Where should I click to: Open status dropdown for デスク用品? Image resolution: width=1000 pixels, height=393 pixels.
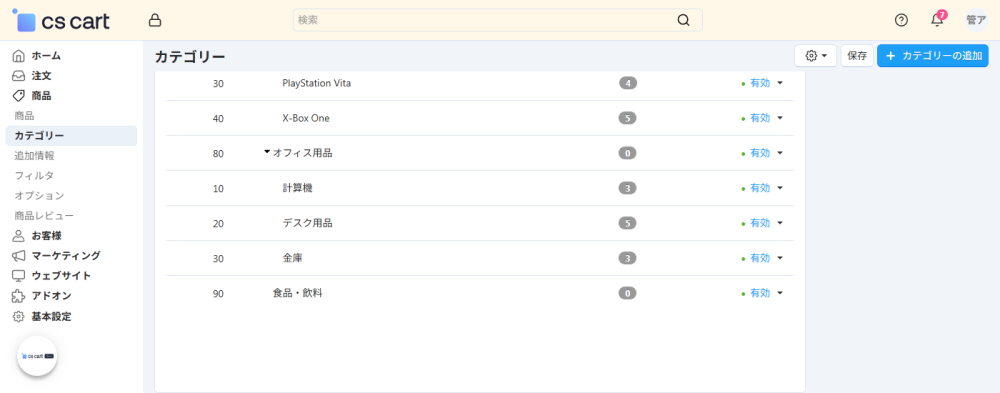pos(763,223)
